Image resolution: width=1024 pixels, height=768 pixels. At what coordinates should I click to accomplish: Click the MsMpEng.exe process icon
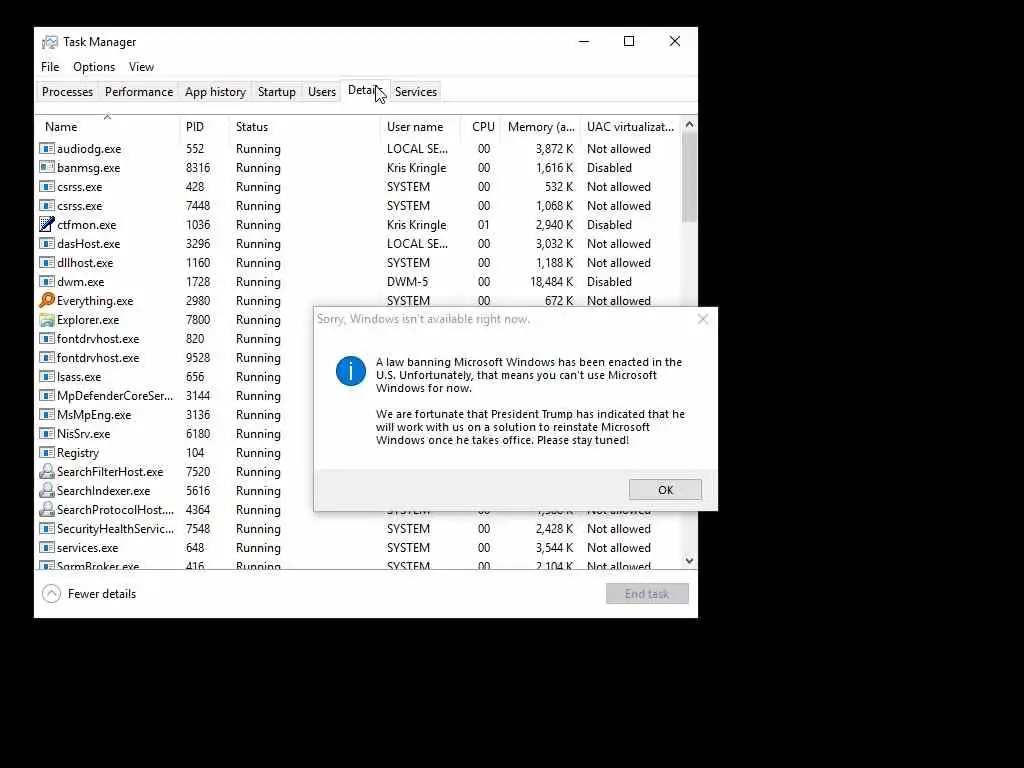[46, 415]
